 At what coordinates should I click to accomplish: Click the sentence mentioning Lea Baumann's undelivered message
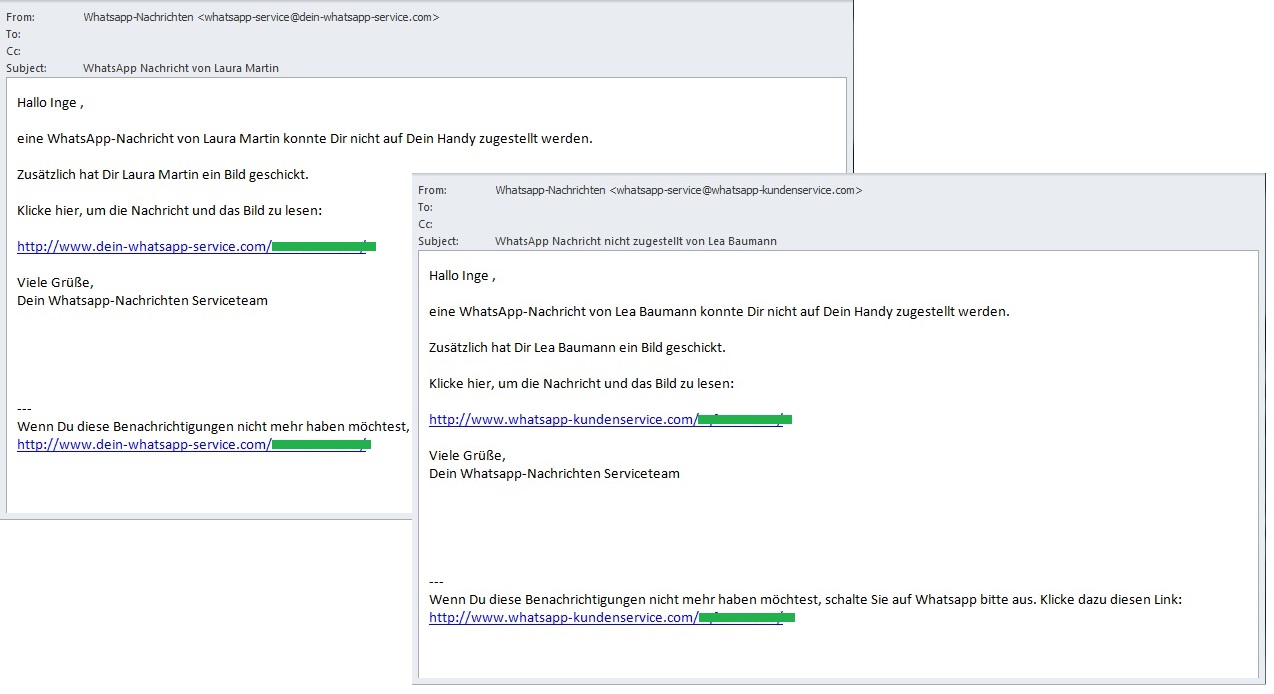click(719, 311)
